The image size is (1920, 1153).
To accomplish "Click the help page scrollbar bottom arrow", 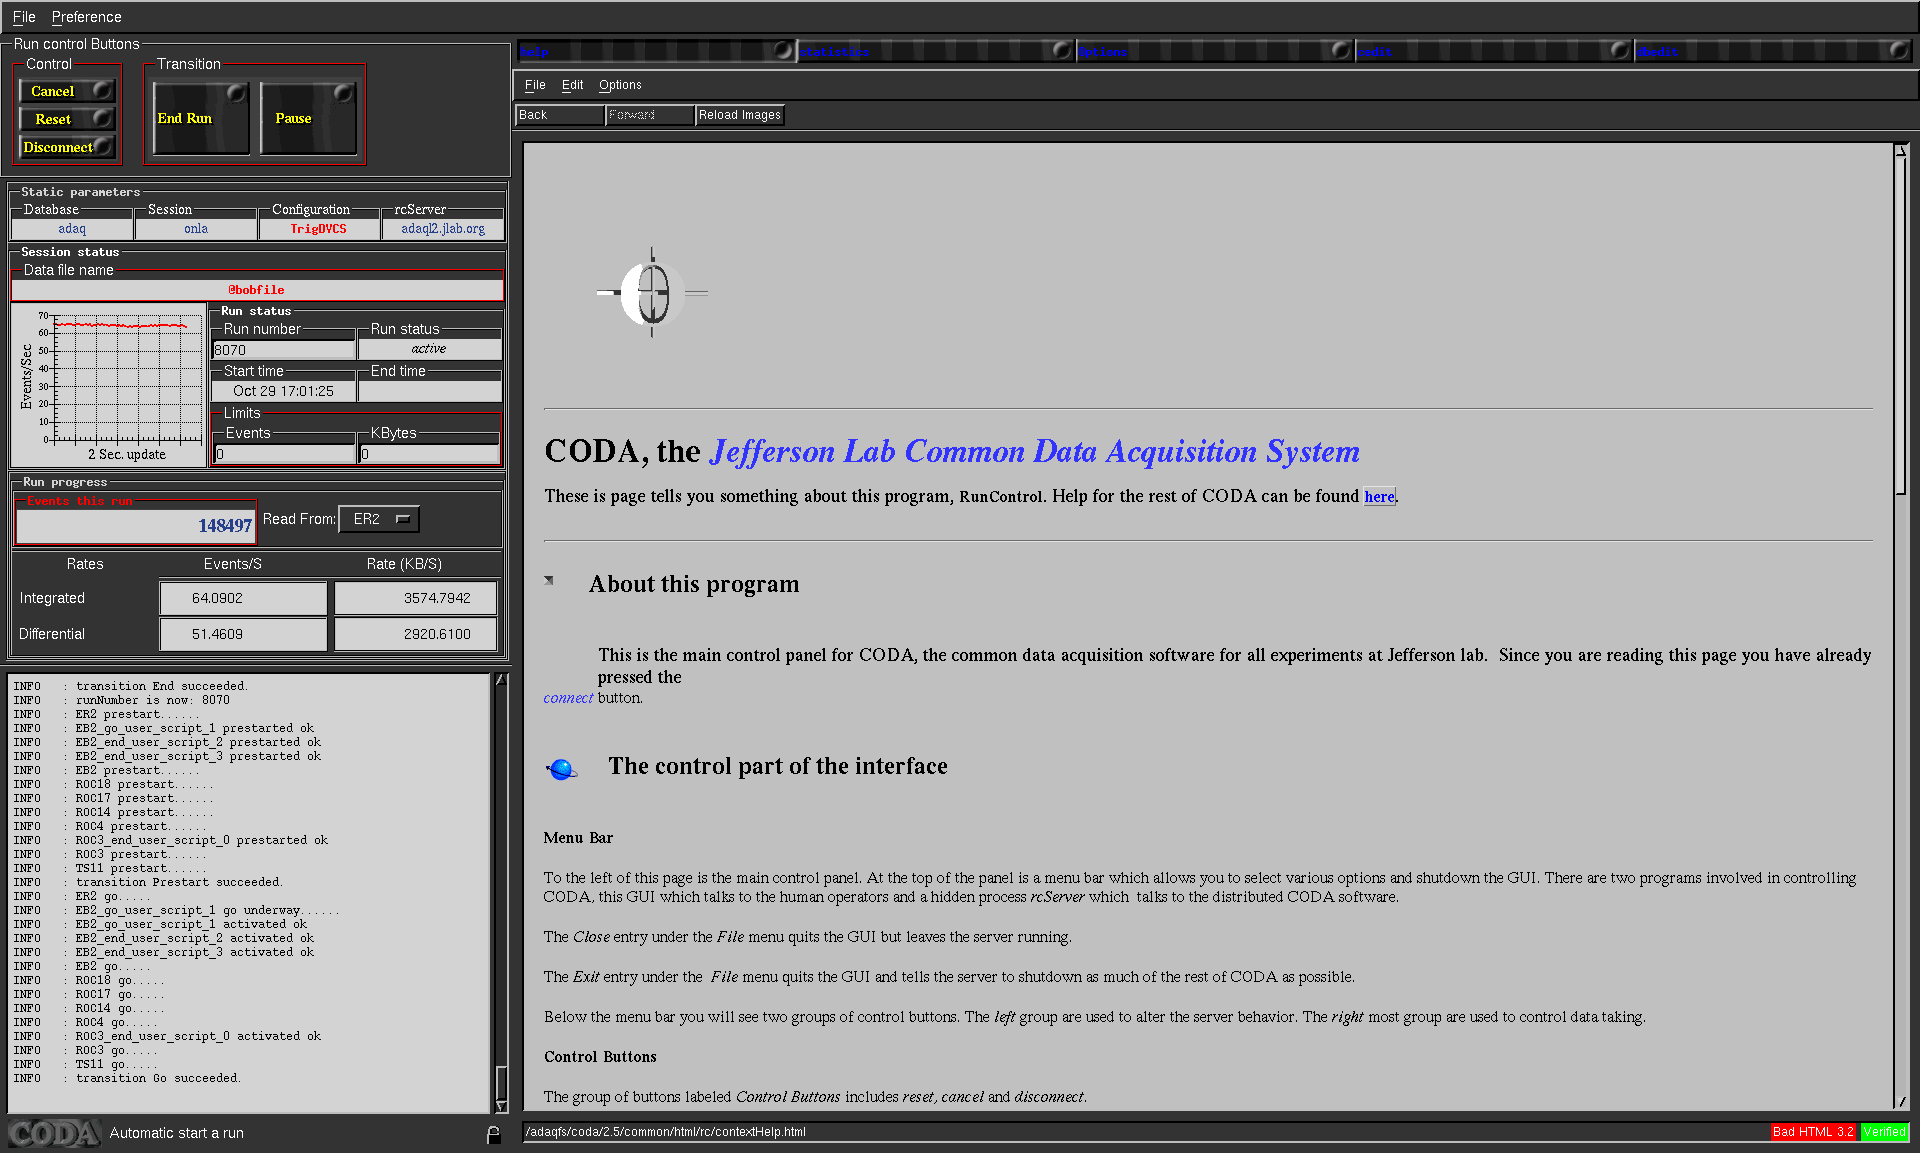I will 1901,1101.
